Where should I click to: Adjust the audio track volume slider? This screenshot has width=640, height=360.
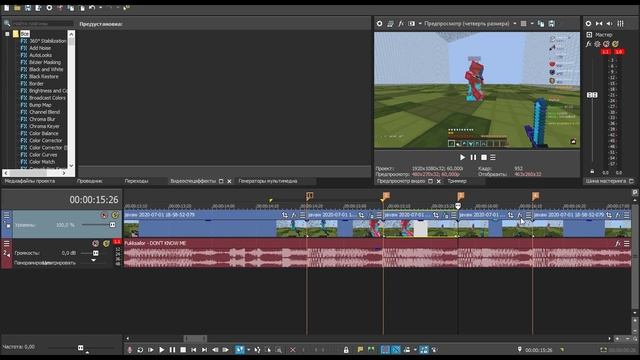96,253
